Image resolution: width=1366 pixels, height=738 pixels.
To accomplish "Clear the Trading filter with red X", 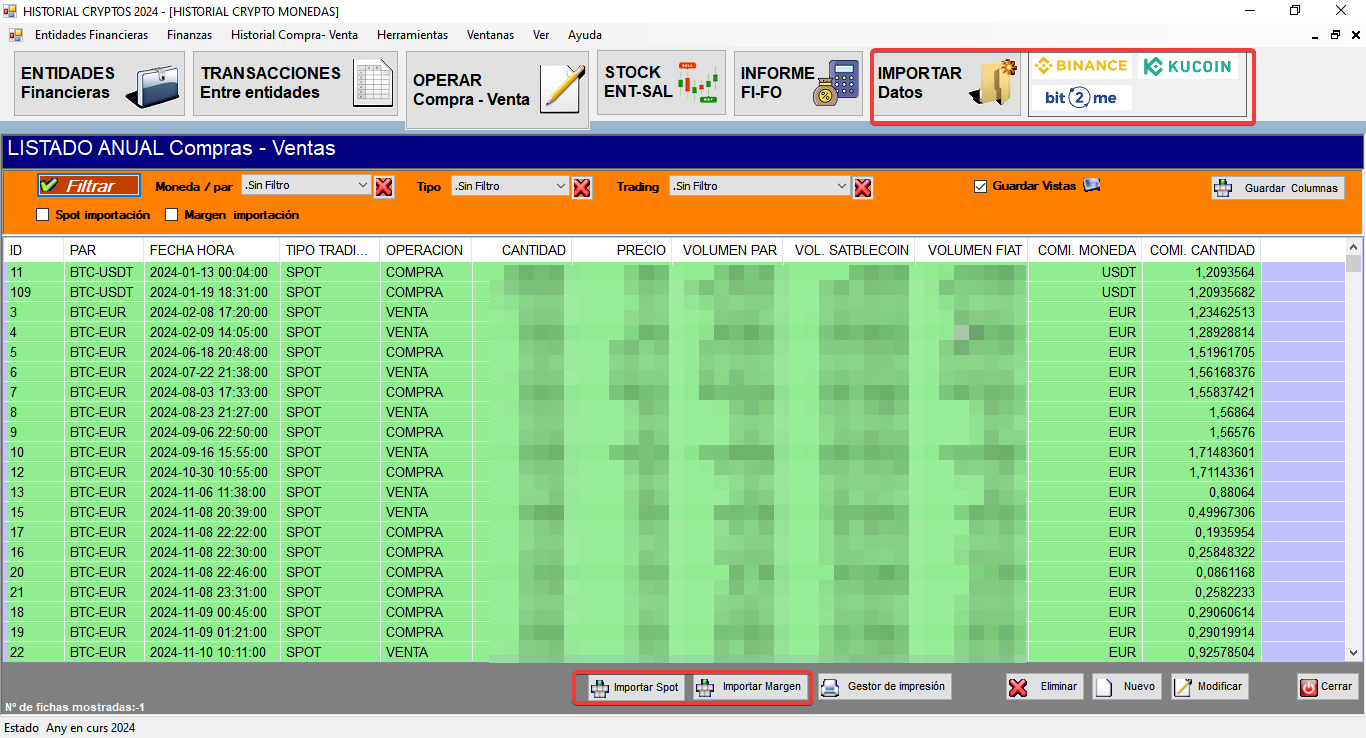I will coord(863,187).
